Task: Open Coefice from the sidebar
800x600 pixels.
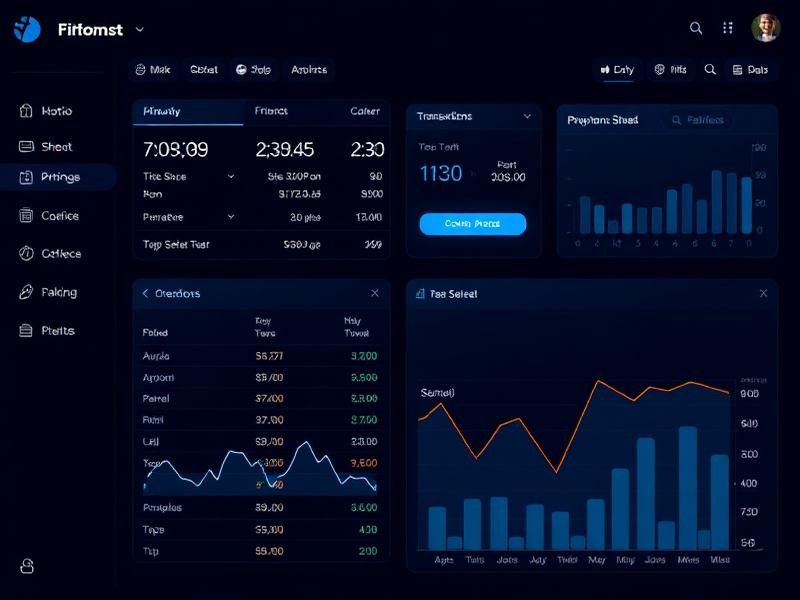Action: pos(49,216)
